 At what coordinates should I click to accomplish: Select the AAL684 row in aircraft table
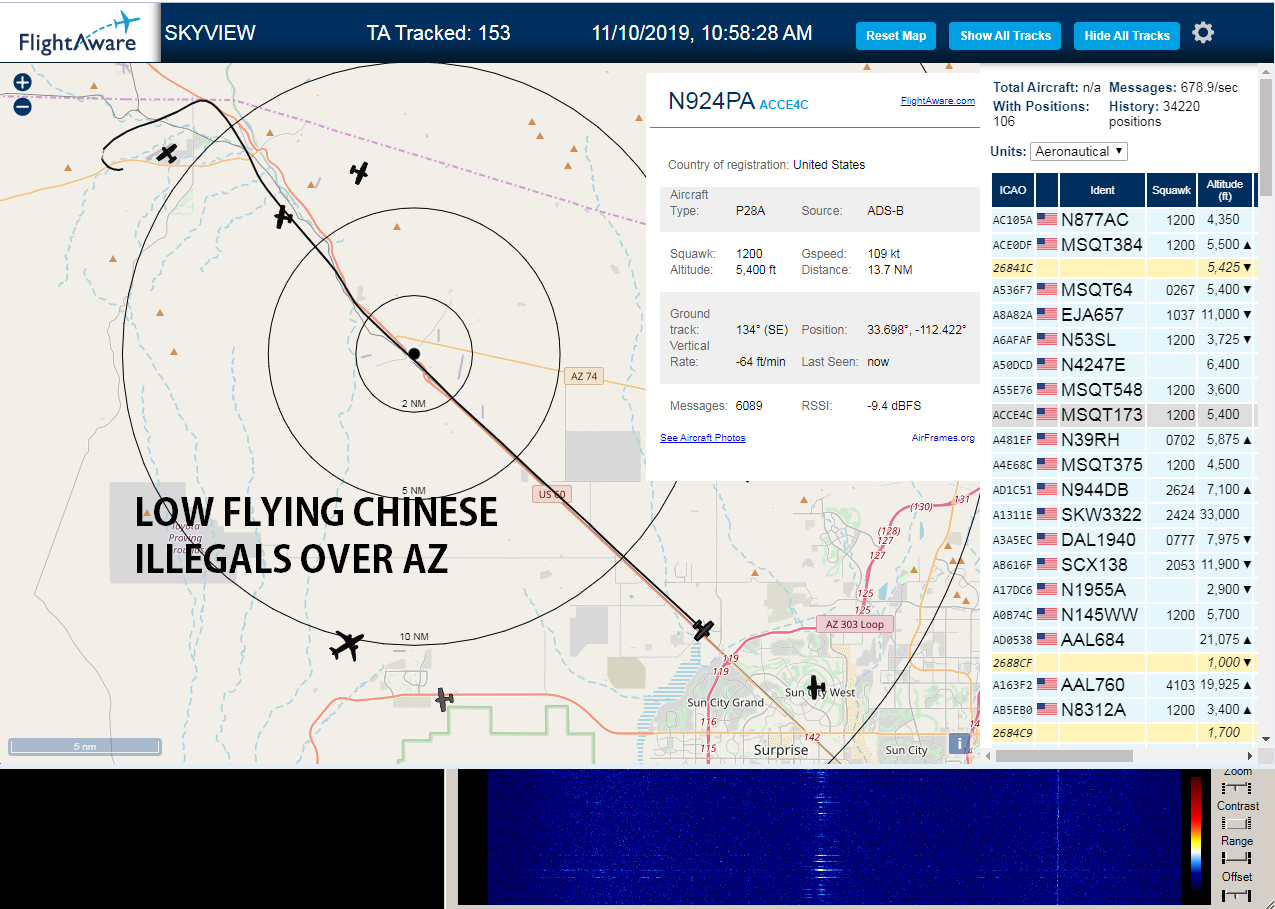[x=1123, y=639]
